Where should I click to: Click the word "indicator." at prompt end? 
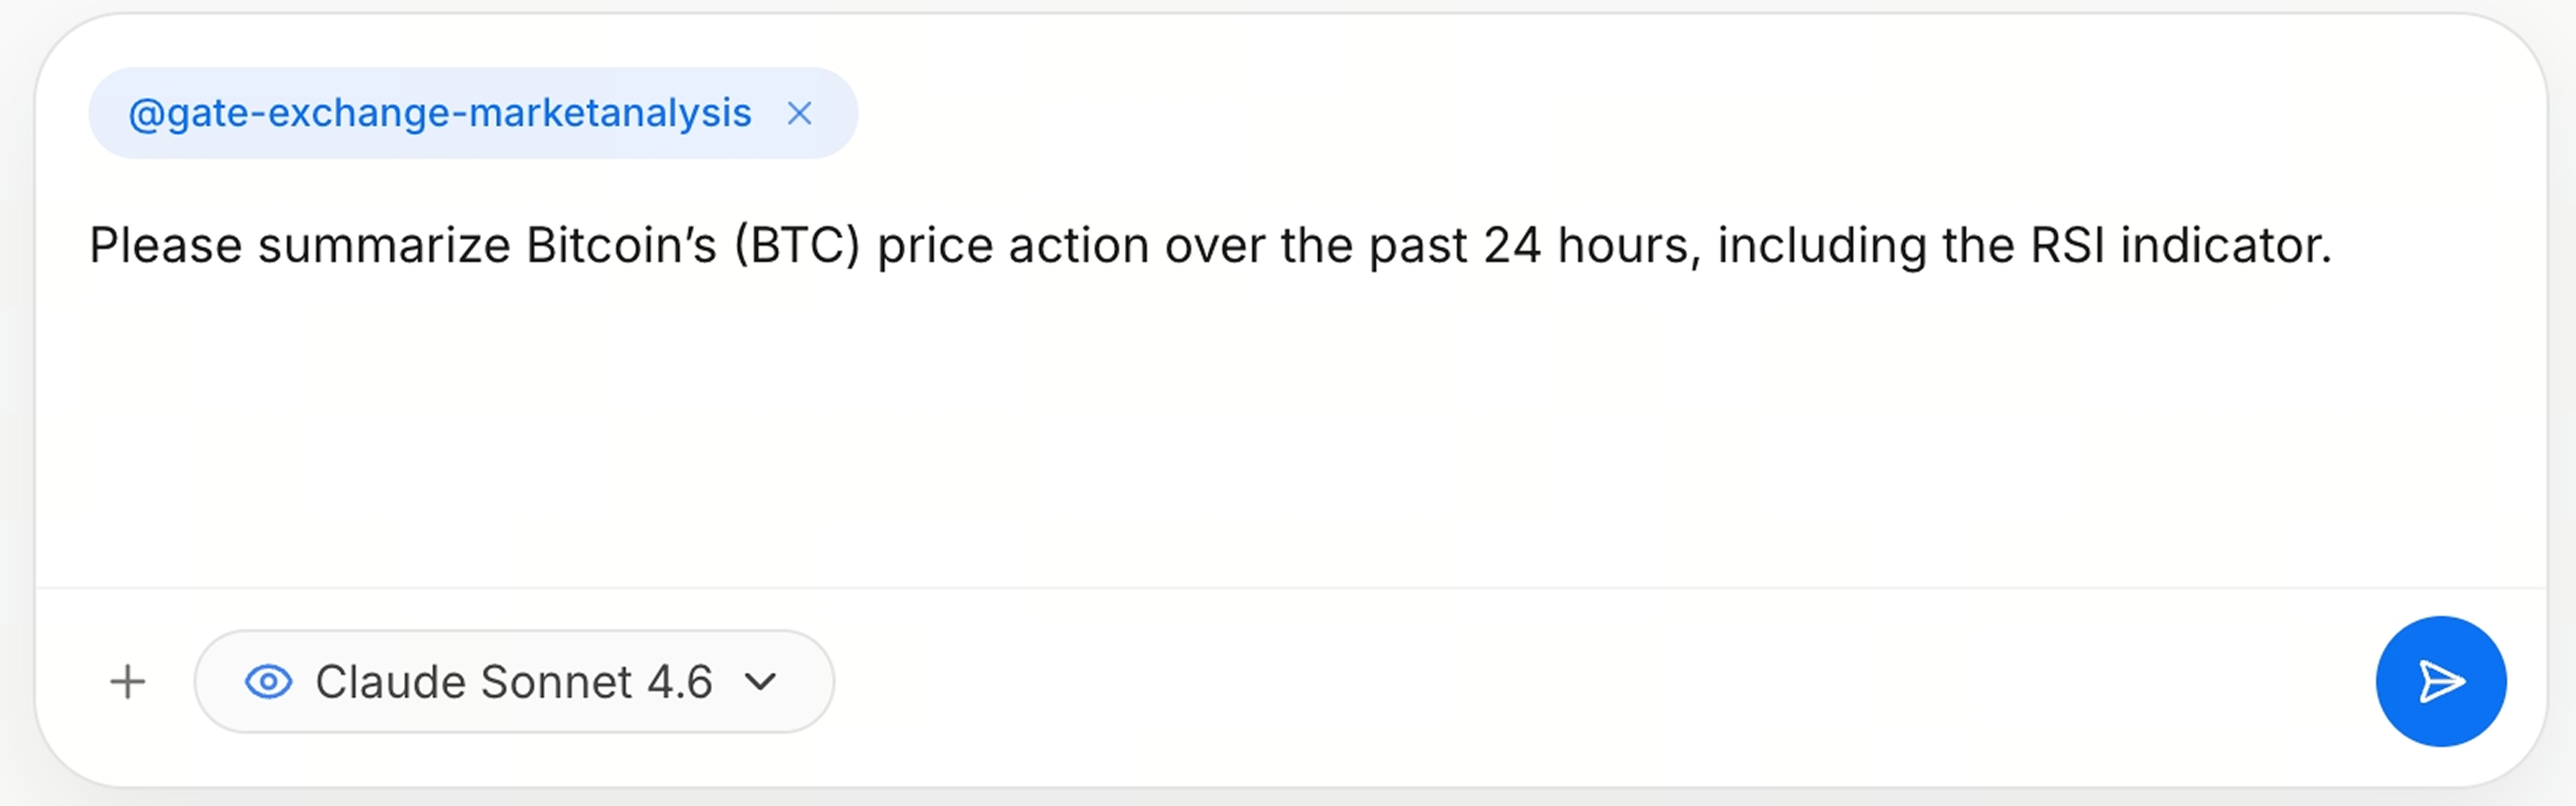[x=2226, y=246]
